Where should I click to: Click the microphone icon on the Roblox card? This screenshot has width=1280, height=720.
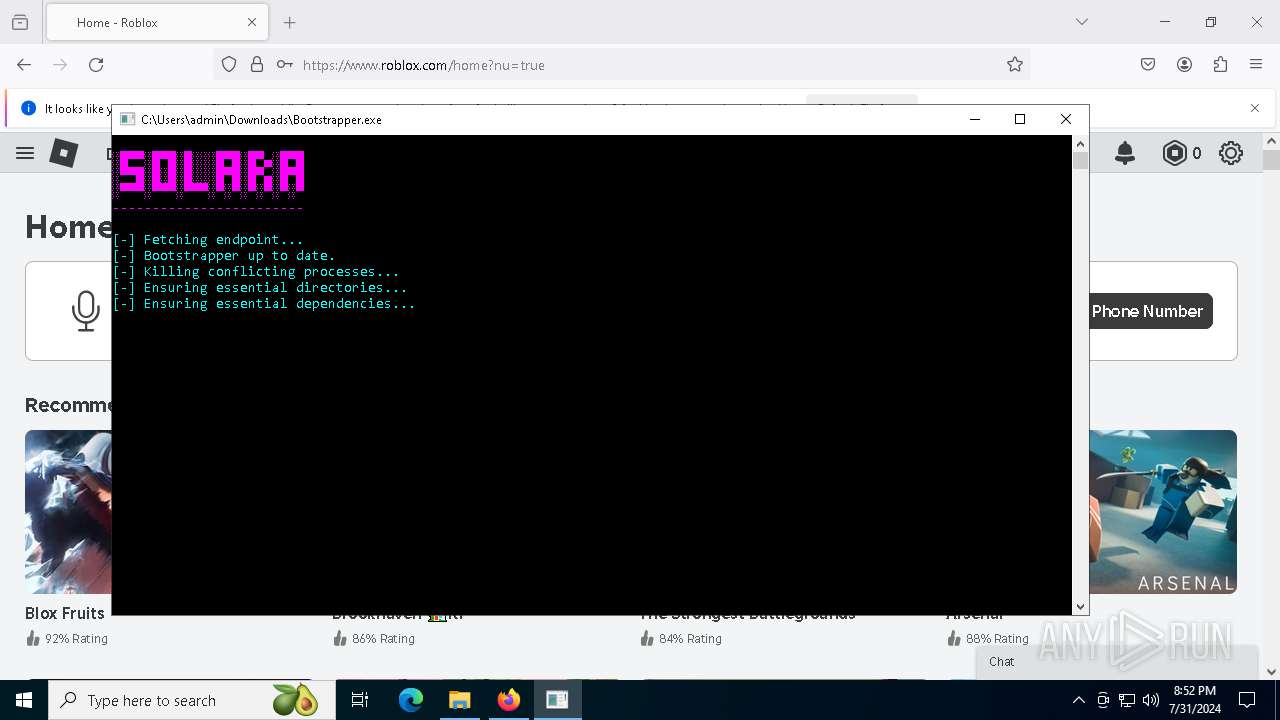coord(86,311)
